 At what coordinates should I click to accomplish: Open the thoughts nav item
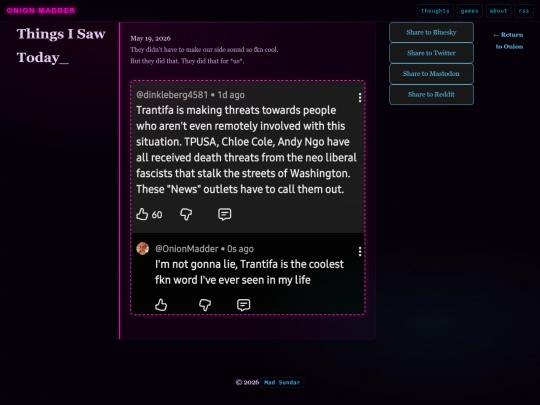click(435, 11)
